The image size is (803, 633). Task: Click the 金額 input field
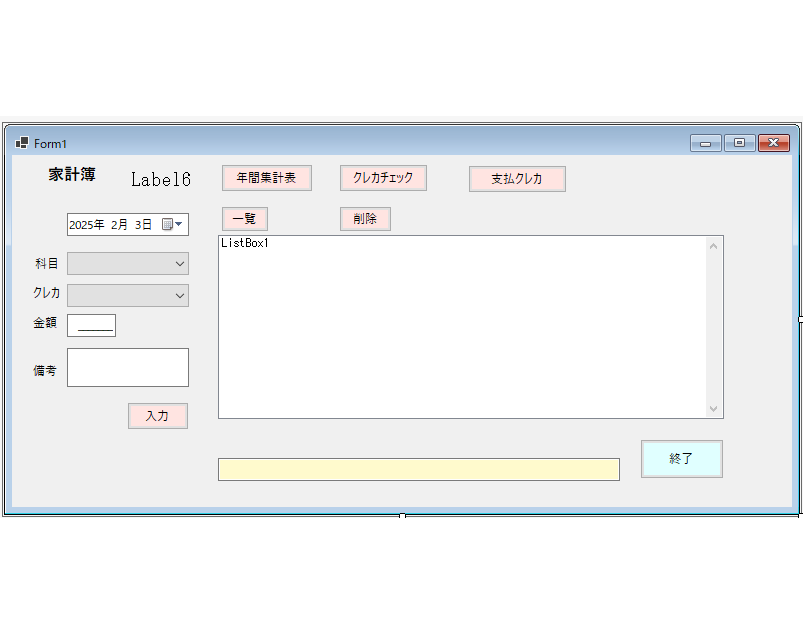[92, 325]
